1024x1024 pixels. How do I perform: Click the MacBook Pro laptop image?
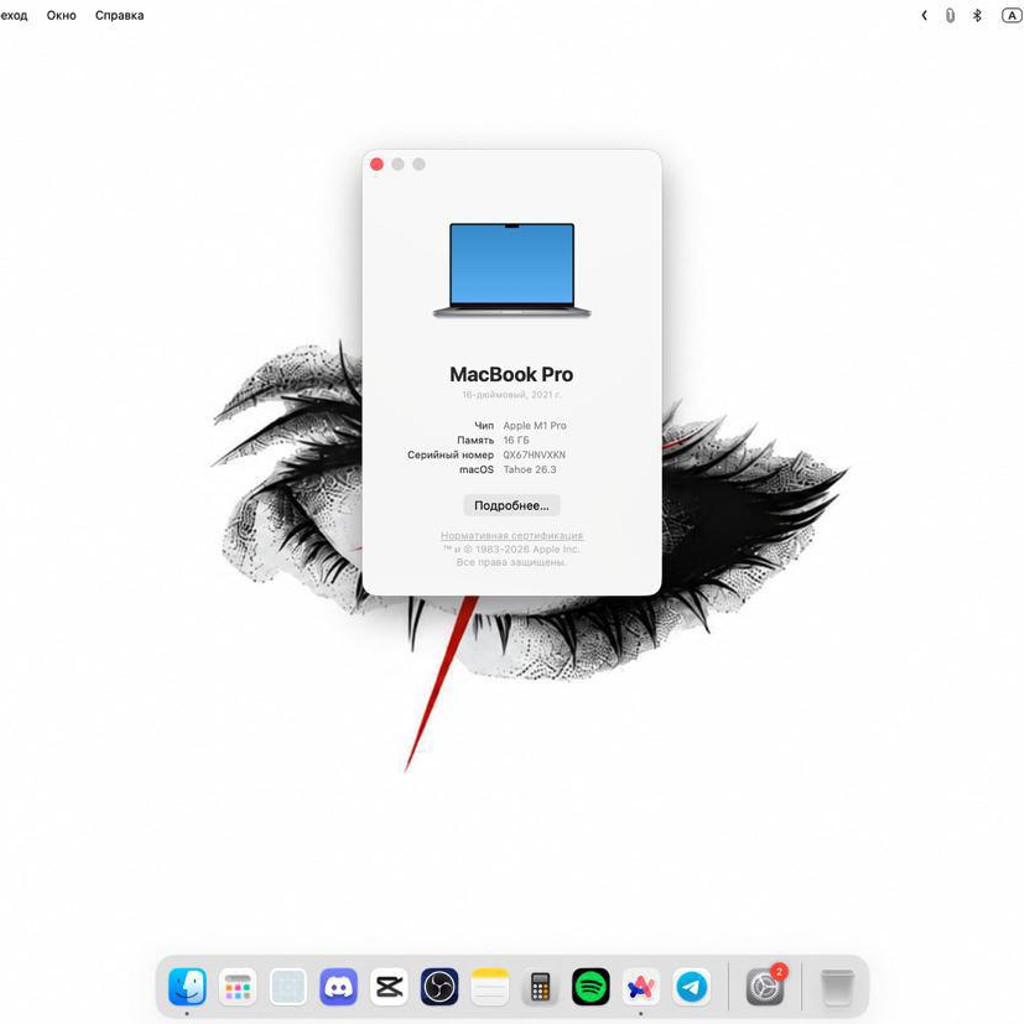pyautogui.click(x=512, y=270)
